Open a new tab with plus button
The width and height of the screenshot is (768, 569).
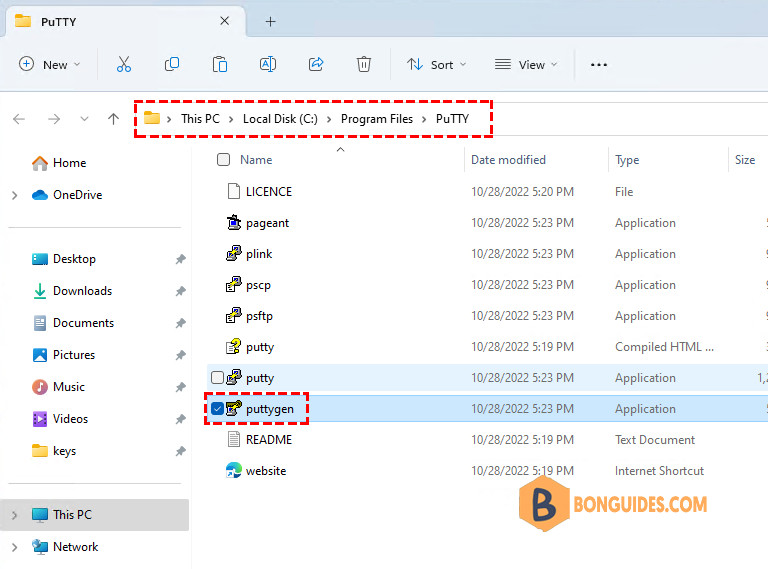270,22
